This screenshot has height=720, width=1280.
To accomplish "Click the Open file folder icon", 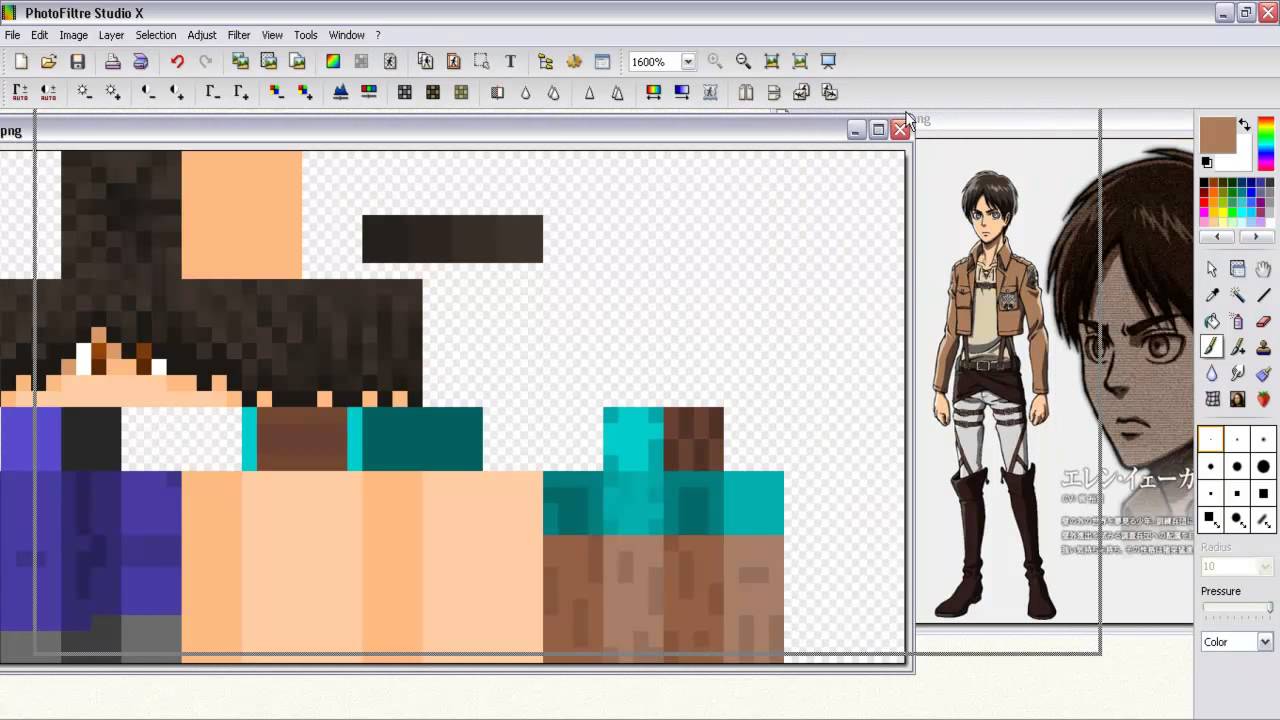I will click(49, 62).
